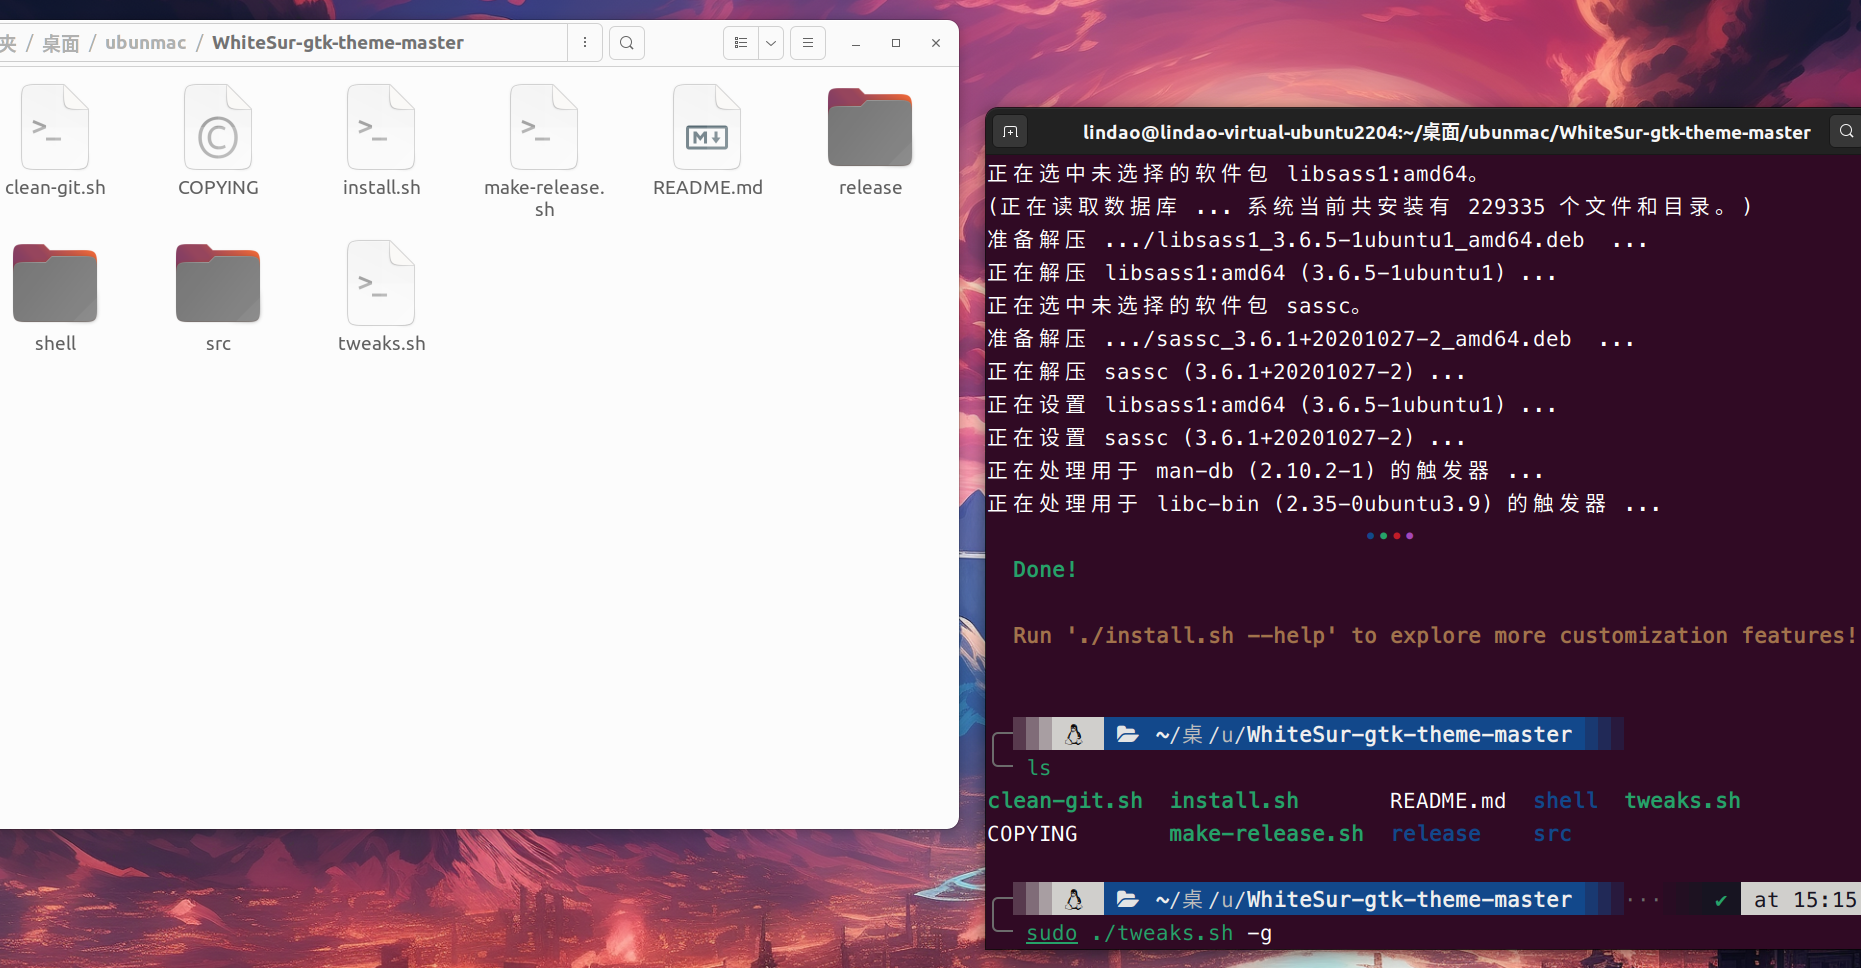Open a new terminal tab
This screenshot has width=1861, height=968.
(x=1011, y=132)
